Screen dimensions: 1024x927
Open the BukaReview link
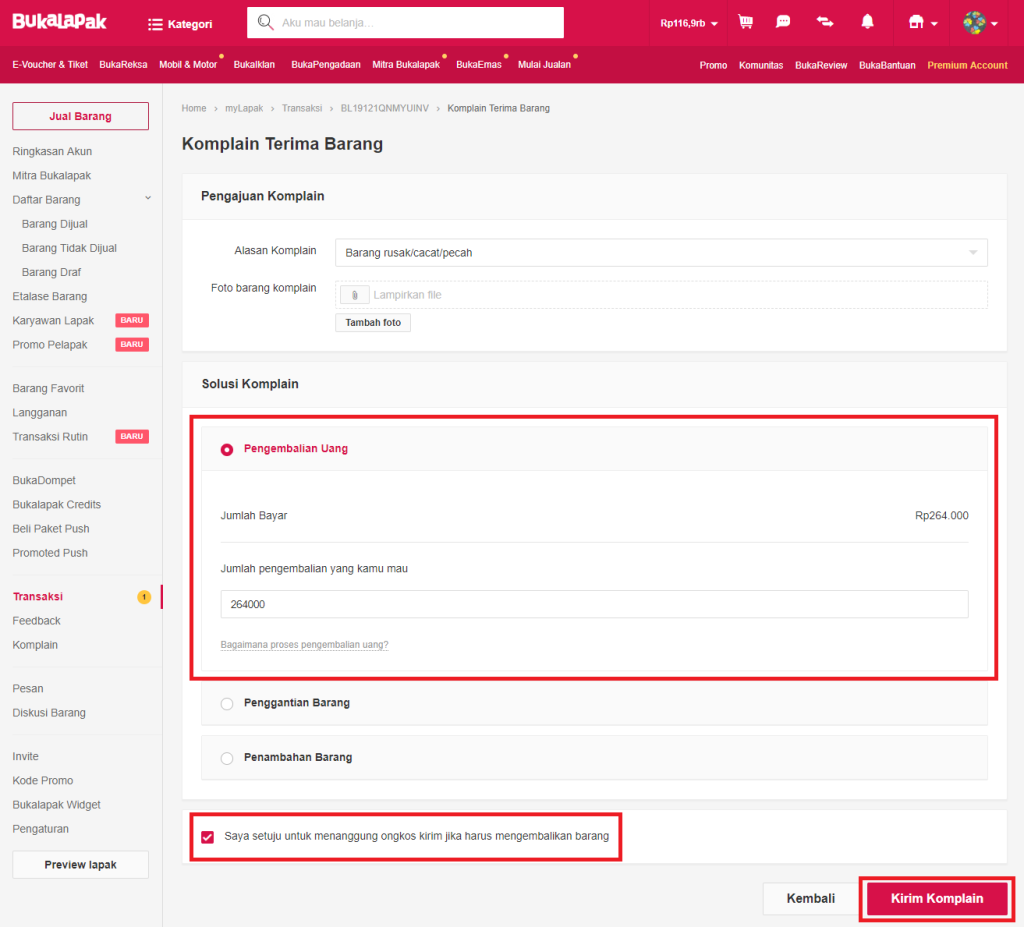tap(821, 65)
